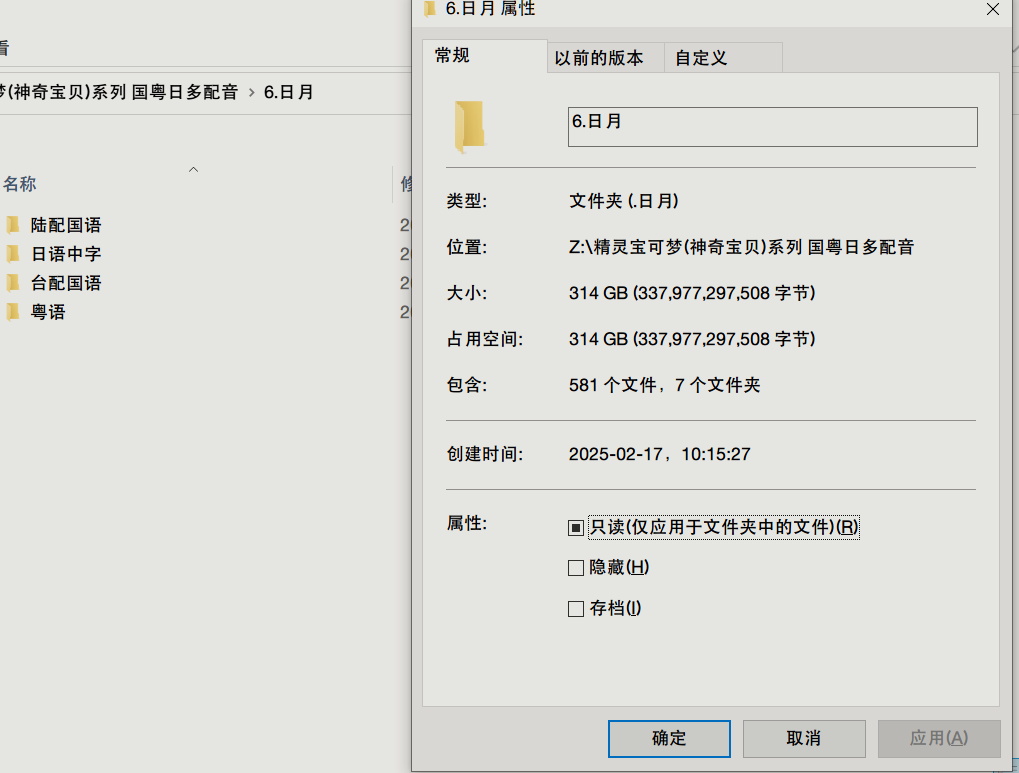The height and width of the screenshot is (773, 1019).
Task: Enable the 存档 archive attribute checkbox
Action: click(x=576, y=608)
